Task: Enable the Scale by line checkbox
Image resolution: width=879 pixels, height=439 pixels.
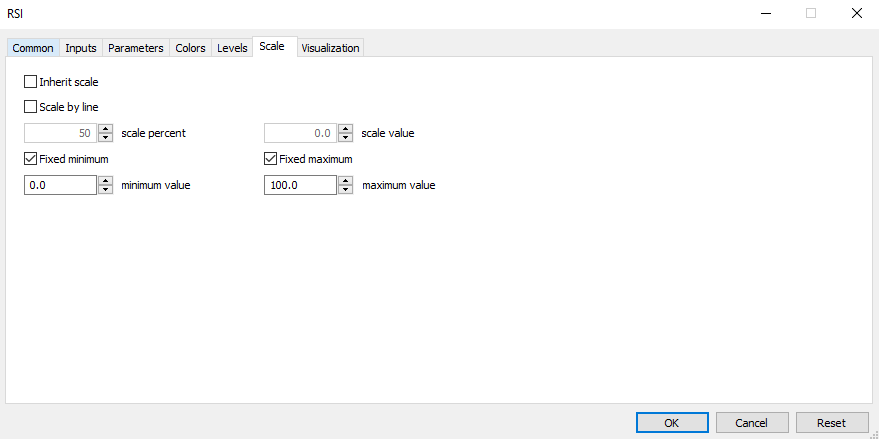Action: tap(30, 107)
